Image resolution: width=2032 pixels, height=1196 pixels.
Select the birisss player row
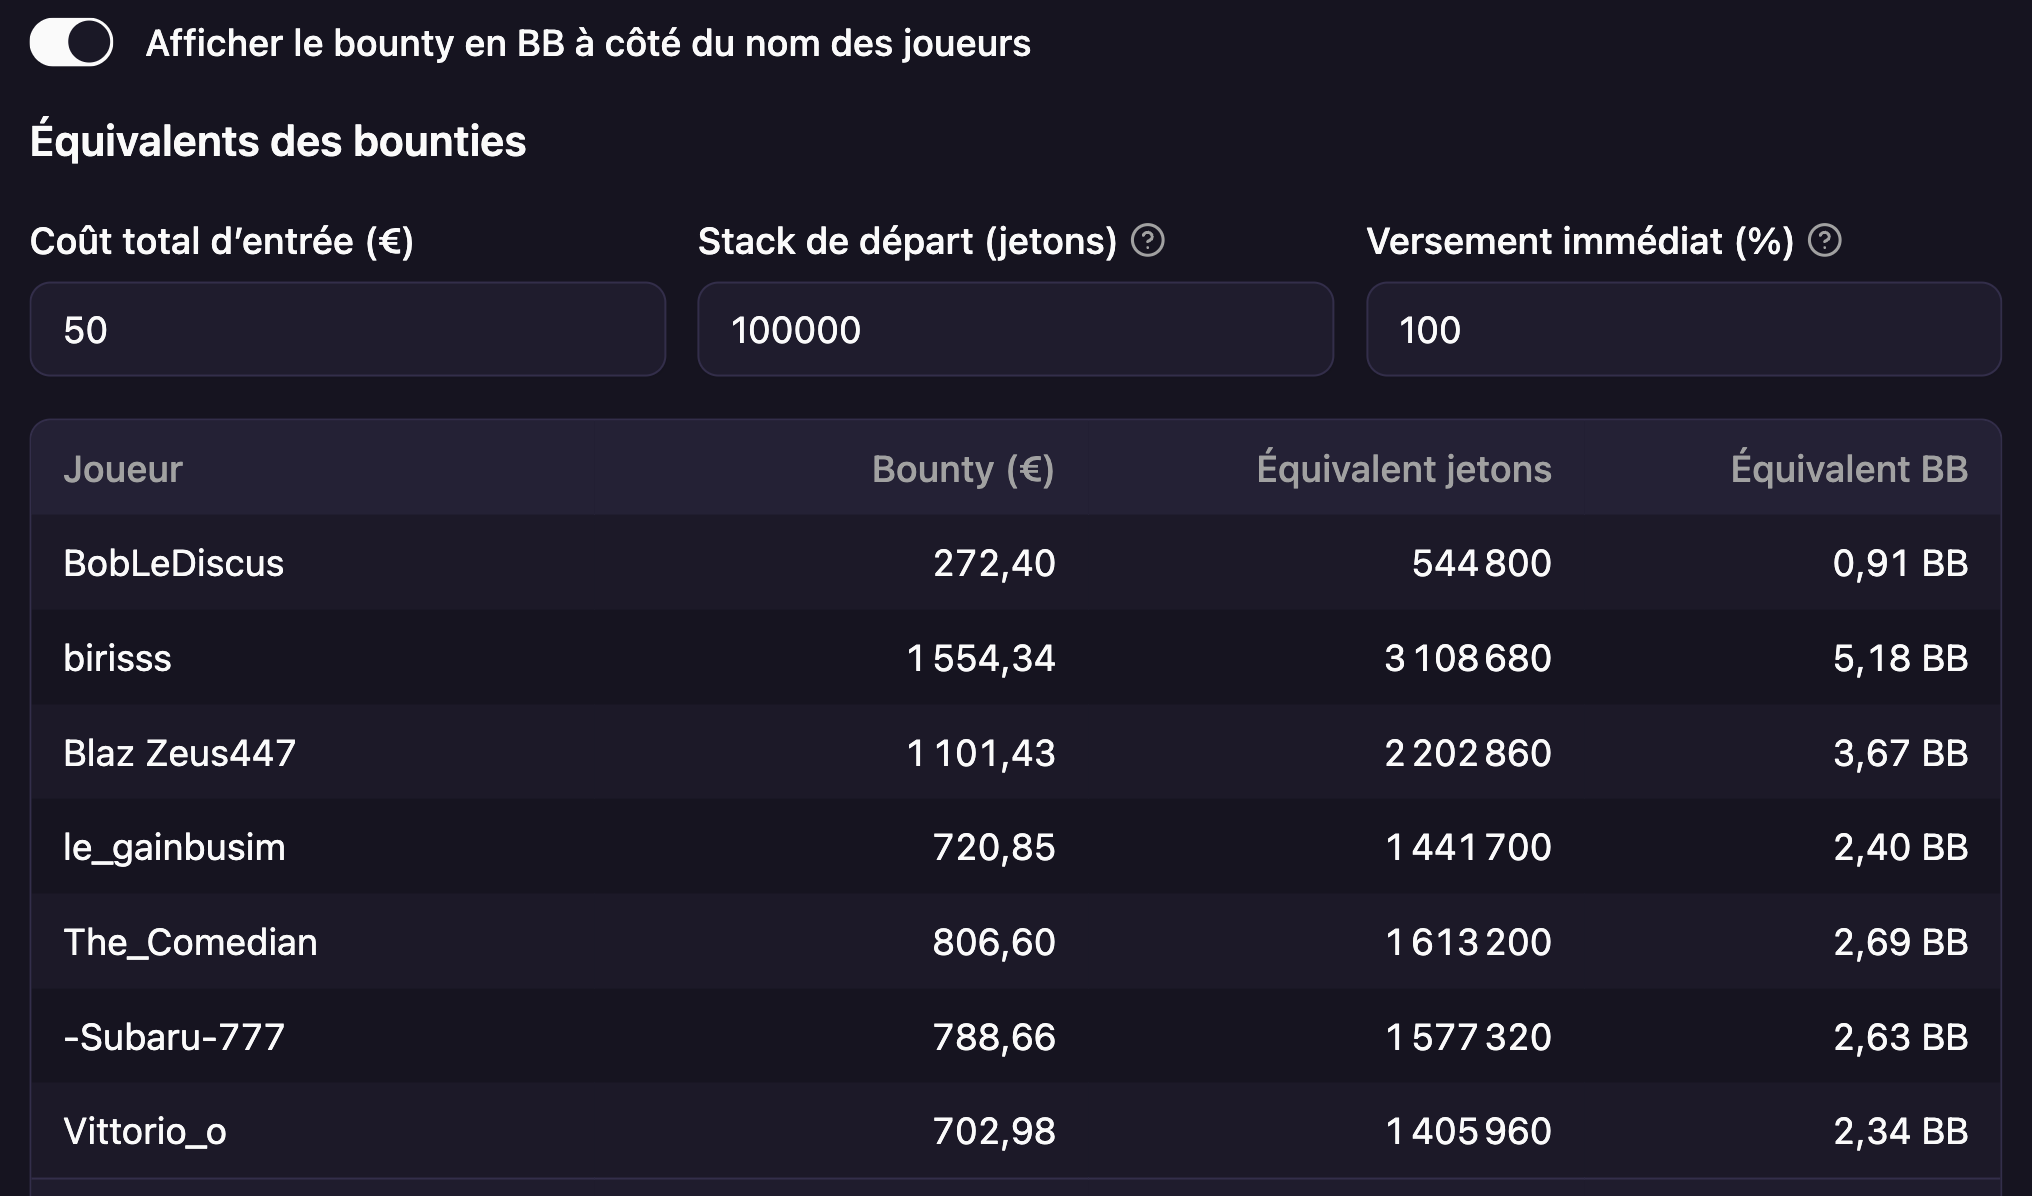1015,658
